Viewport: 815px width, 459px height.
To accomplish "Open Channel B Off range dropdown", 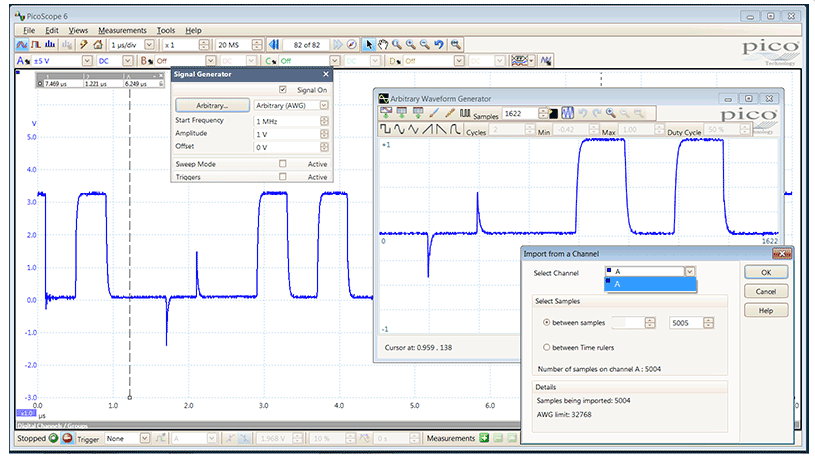I will 211,61.
